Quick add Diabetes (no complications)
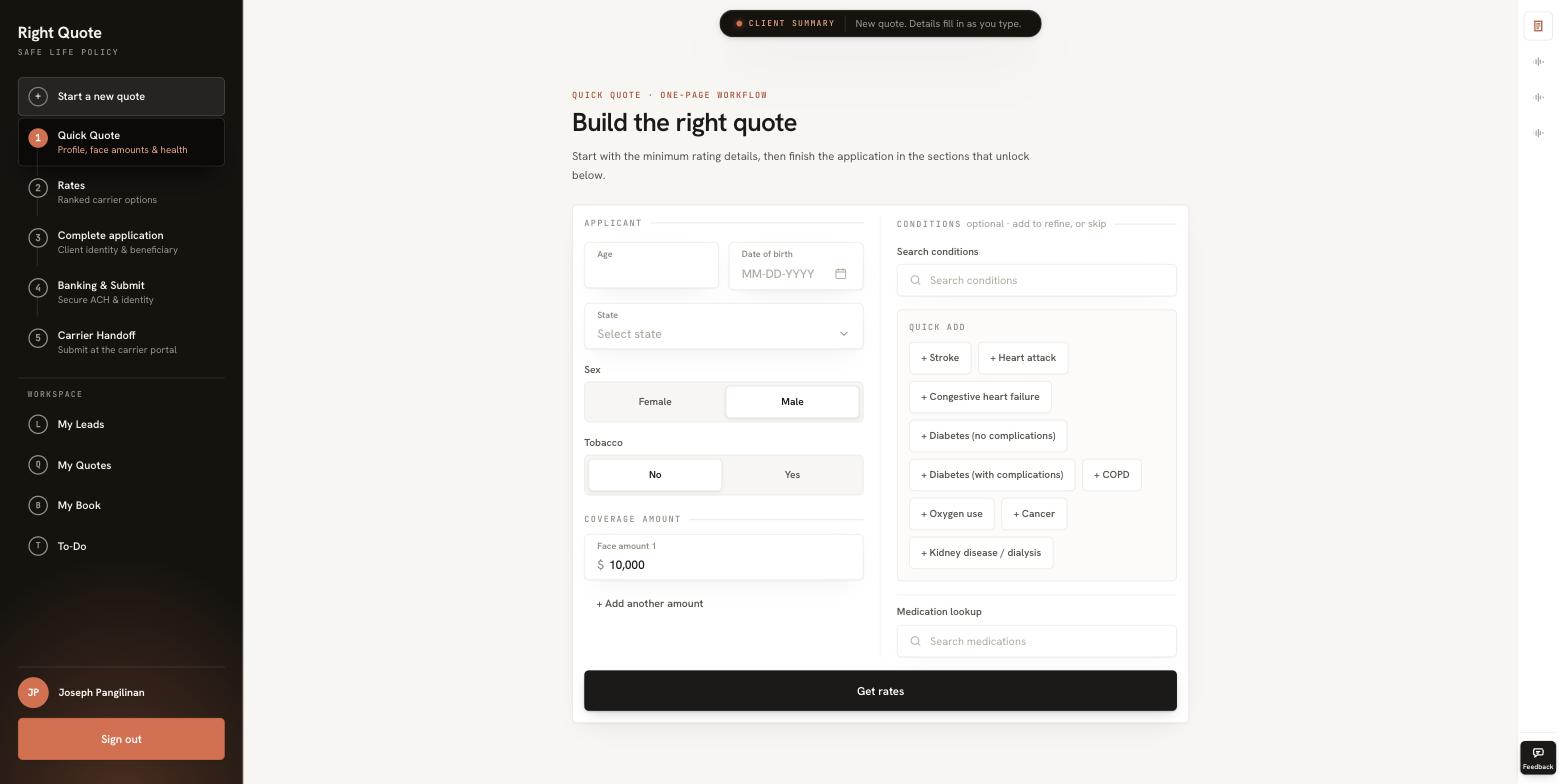 (988, 436)
